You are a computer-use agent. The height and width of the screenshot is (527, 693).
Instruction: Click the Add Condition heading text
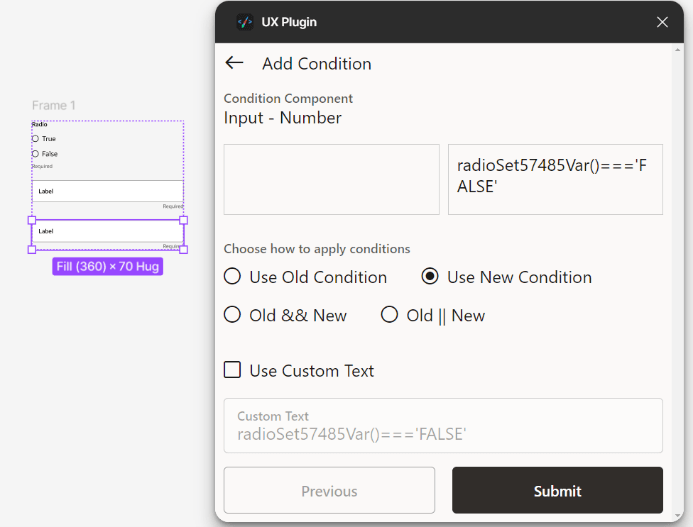(x=316, y=64)
